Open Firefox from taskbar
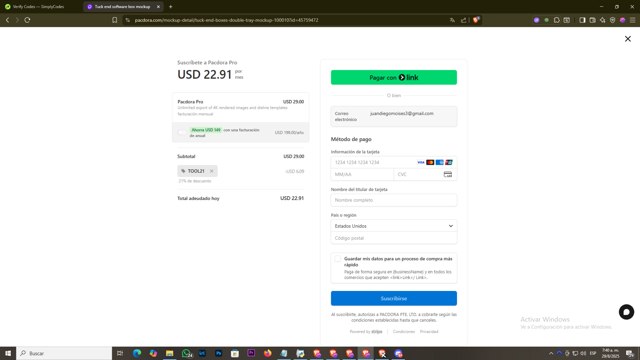The image size is (640, 360). click(267, 353)
